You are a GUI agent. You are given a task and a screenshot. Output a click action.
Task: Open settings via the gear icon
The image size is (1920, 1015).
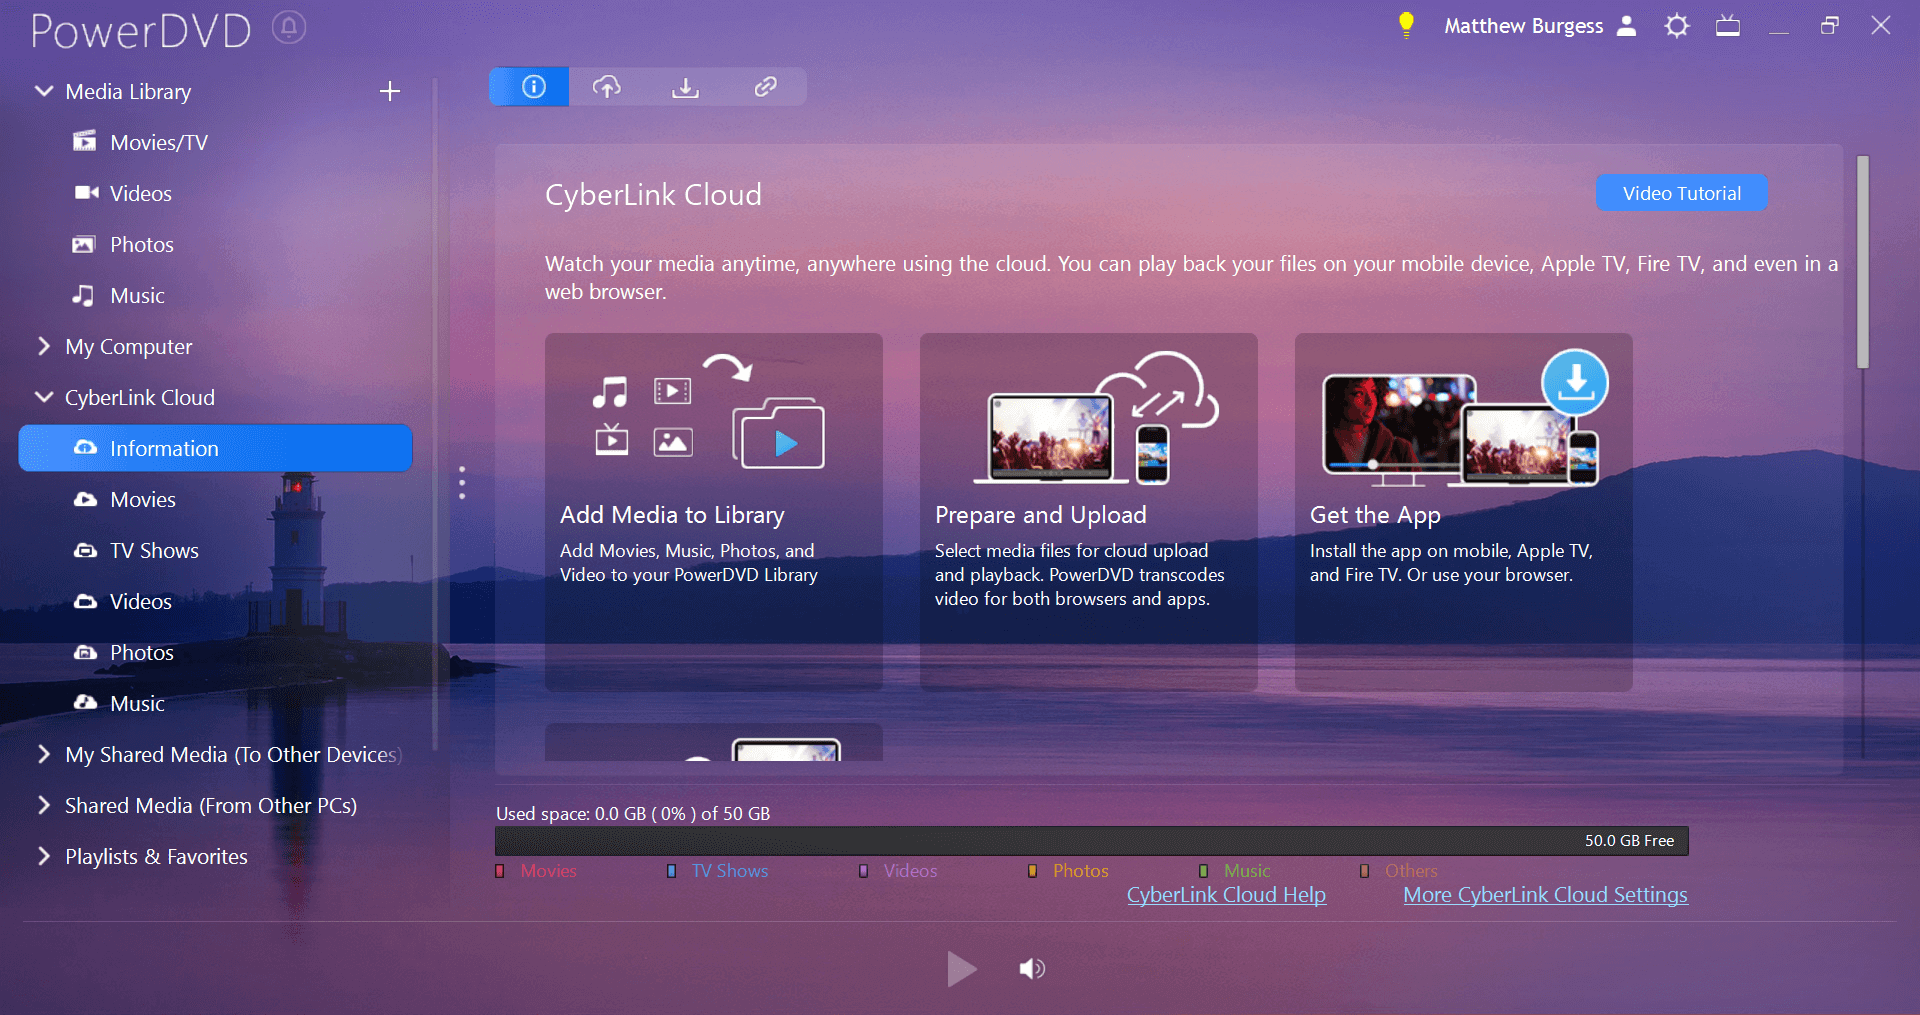tap(1677, 26)
